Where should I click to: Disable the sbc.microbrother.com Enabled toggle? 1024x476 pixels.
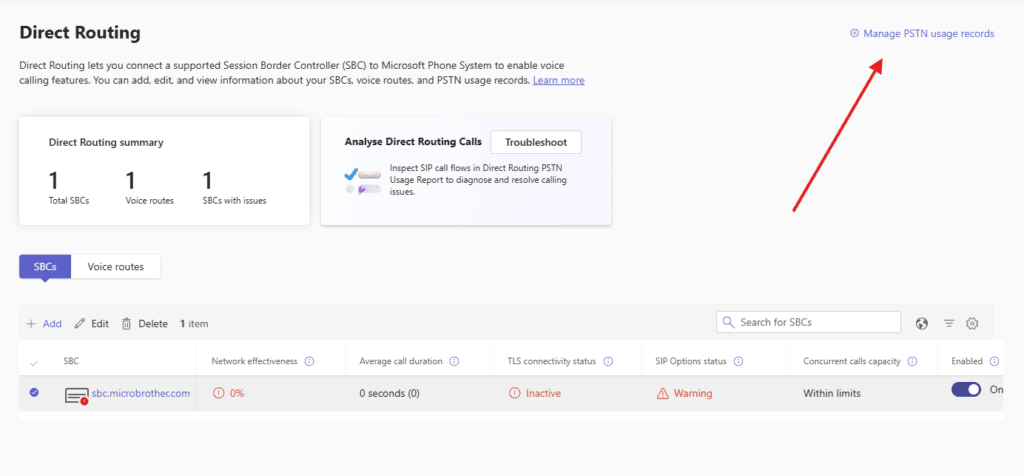[966, 390]
